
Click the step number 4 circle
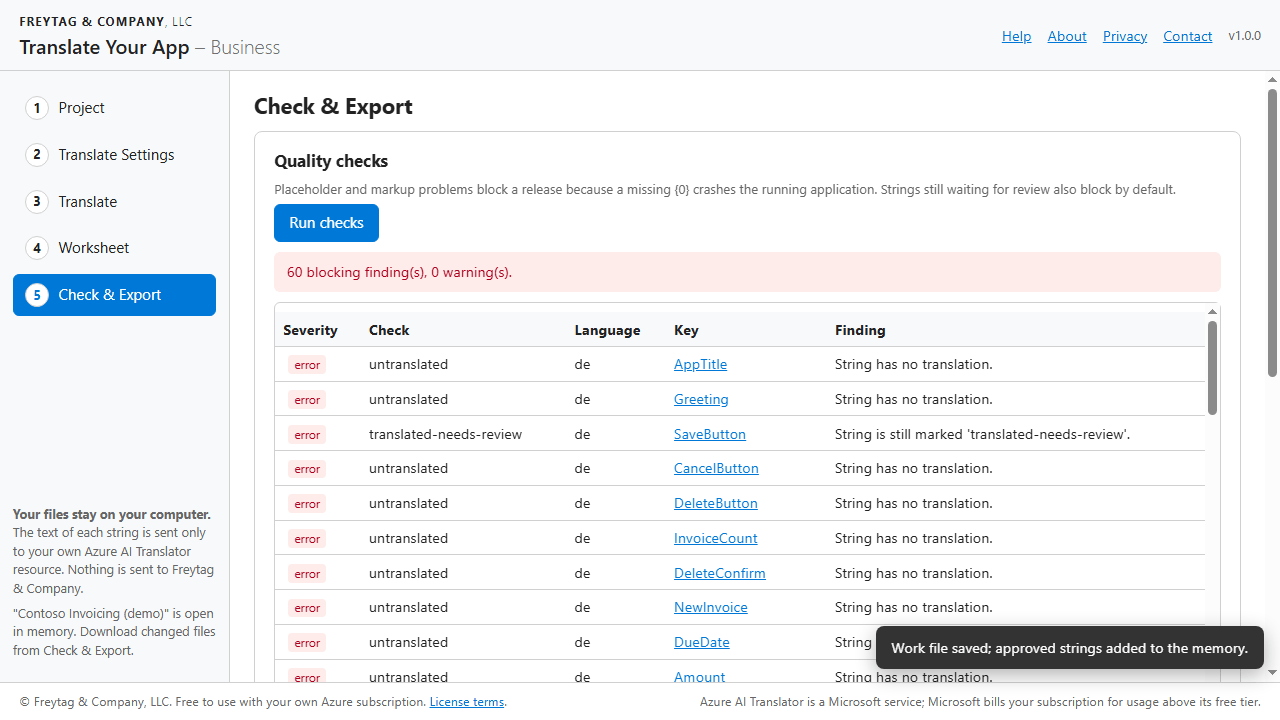(x=37, y=248)
